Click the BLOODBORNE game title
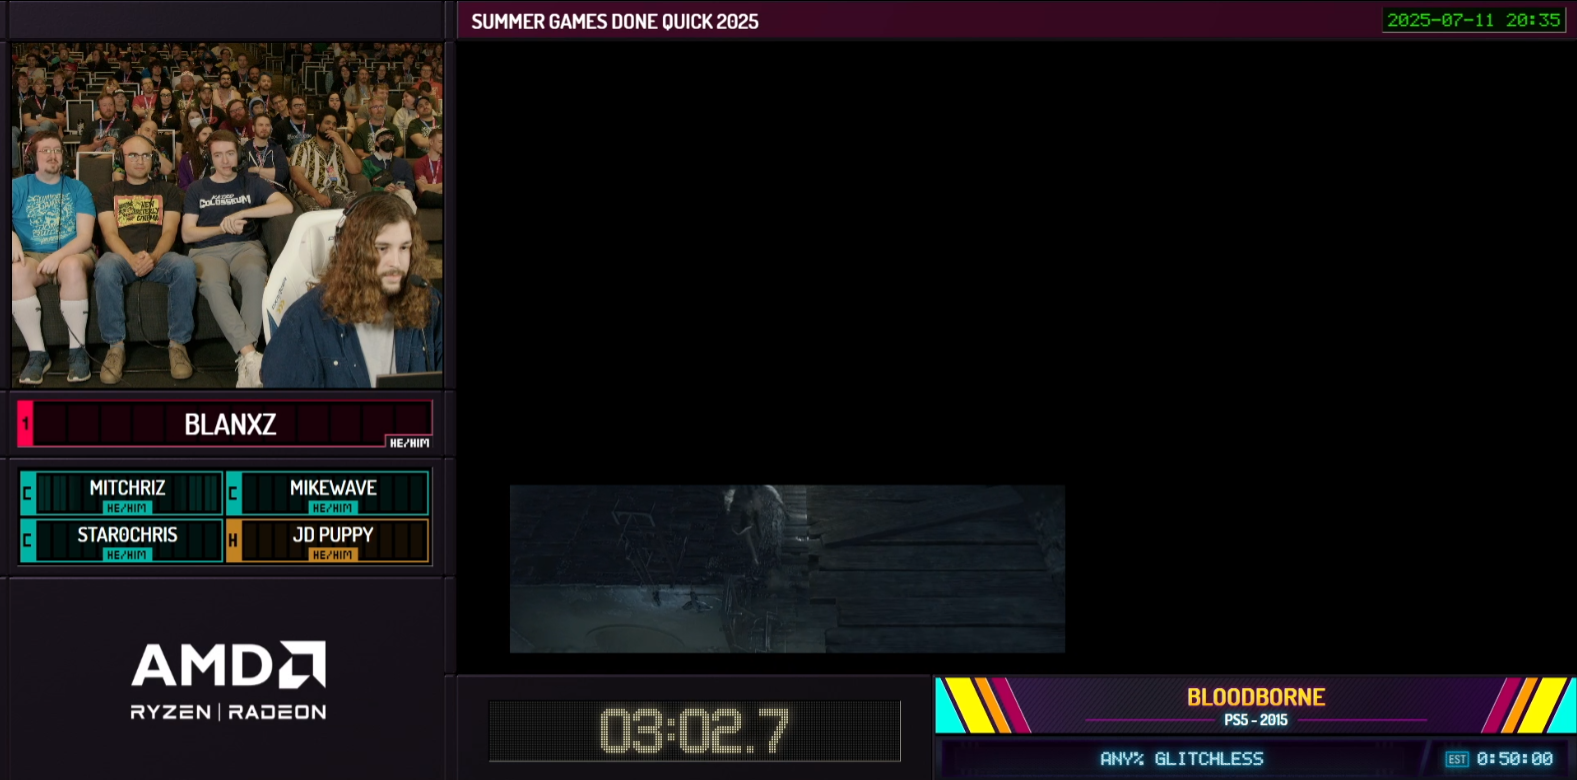This screenshot has width=1577, height=780. [x=1256, y=697]
